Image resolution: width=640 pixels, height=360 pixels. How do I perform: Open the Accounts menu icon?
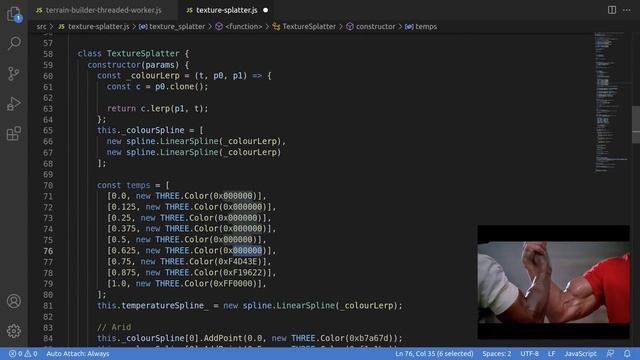[14, 301]
